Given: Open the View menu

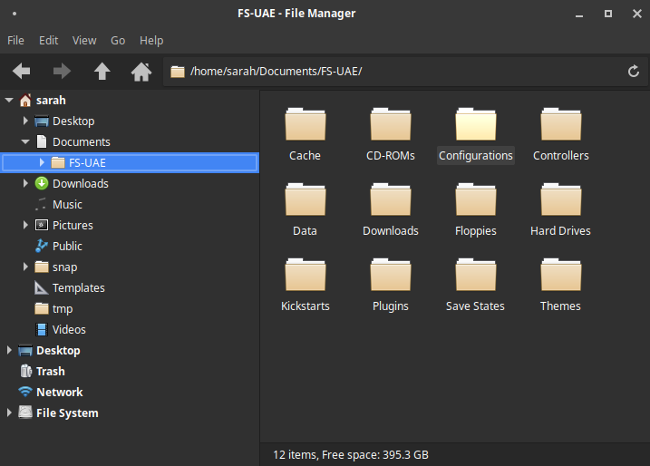Looking at the screenshot, I should point(84,41).
